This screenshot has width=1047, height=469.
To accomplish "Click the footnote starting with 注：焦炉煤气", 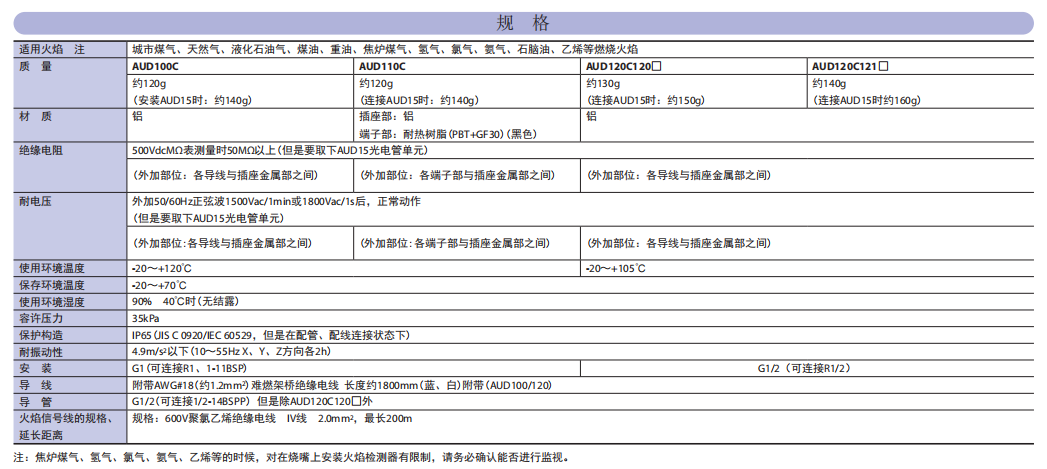I will (x=301, y=457).
